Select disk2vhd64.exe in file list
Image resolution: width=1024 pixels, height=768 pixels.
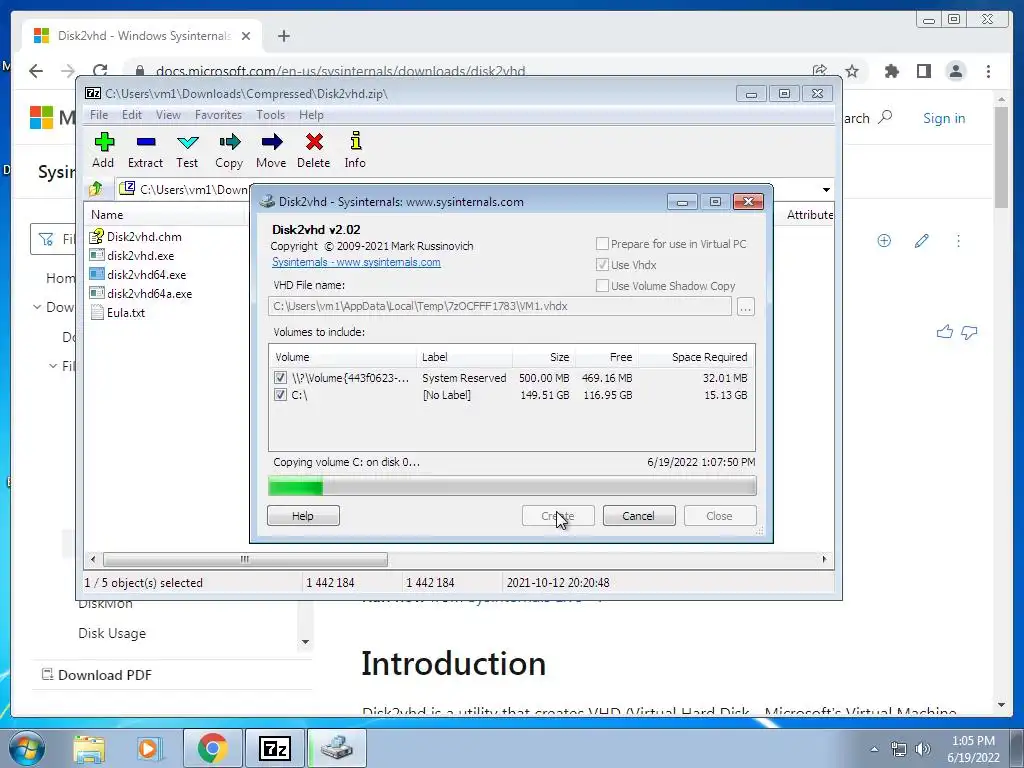146,274
